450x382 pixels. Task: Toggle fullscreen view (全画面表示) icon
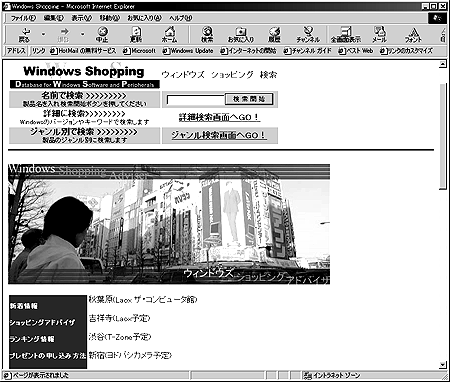pyautogui.click(x=346, y=35)
